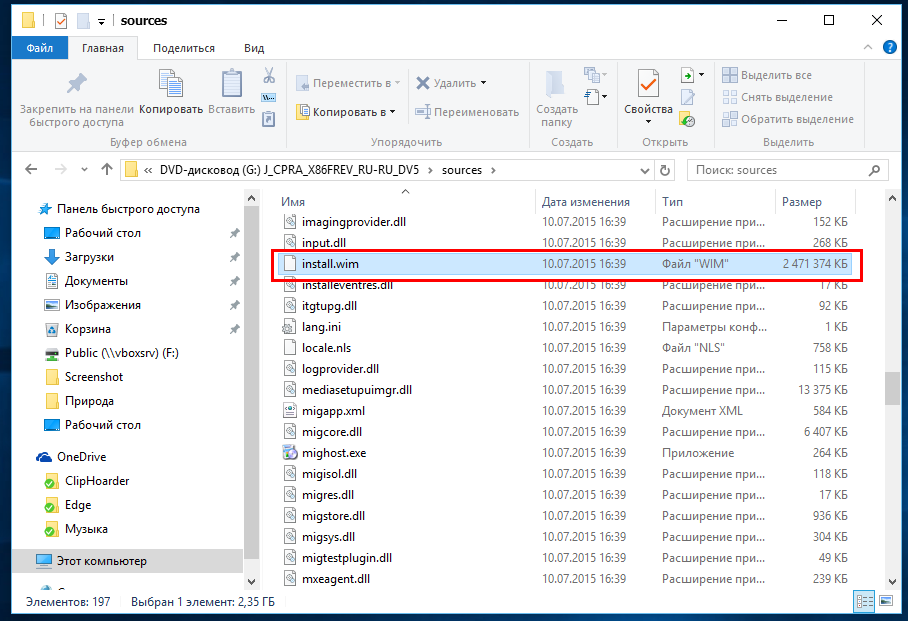The width and height of the screenshot is (908, 621).
Task: Click the scissors Cut icon
Action: point(269,76)
